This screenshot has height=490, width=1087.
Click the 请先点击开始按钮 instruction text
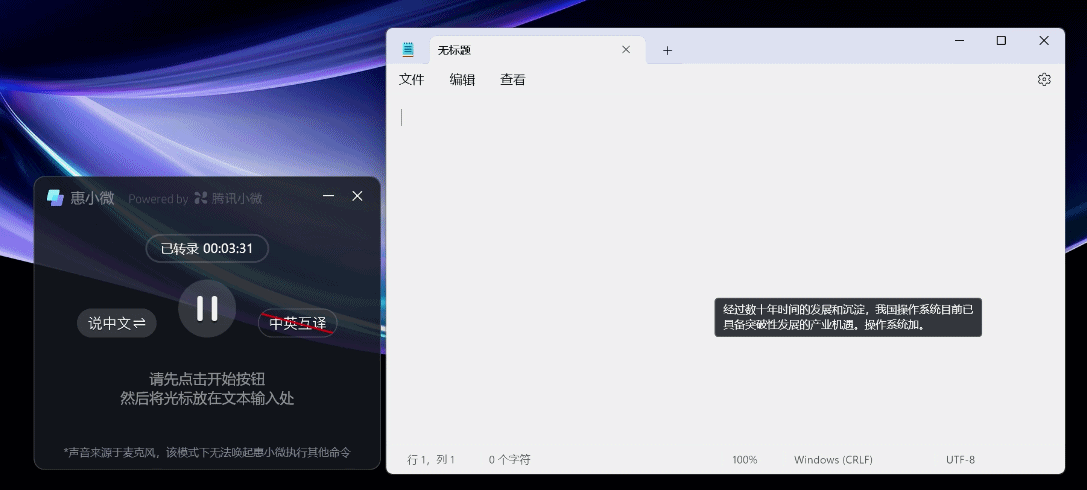coord(207,379)
